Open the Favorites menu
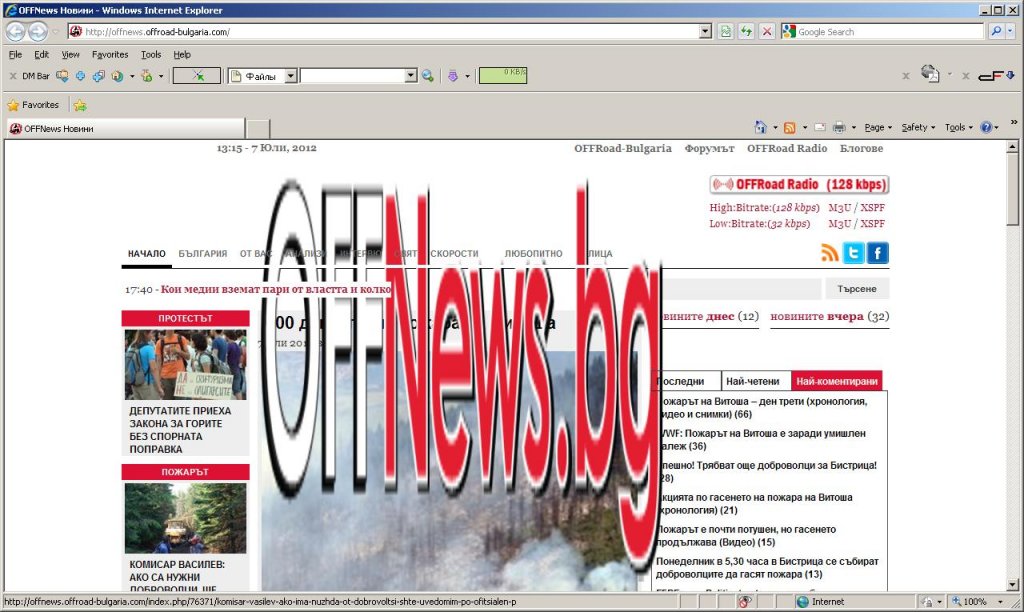This screenshot has width=1024, height=612. (x=110, y=54)
